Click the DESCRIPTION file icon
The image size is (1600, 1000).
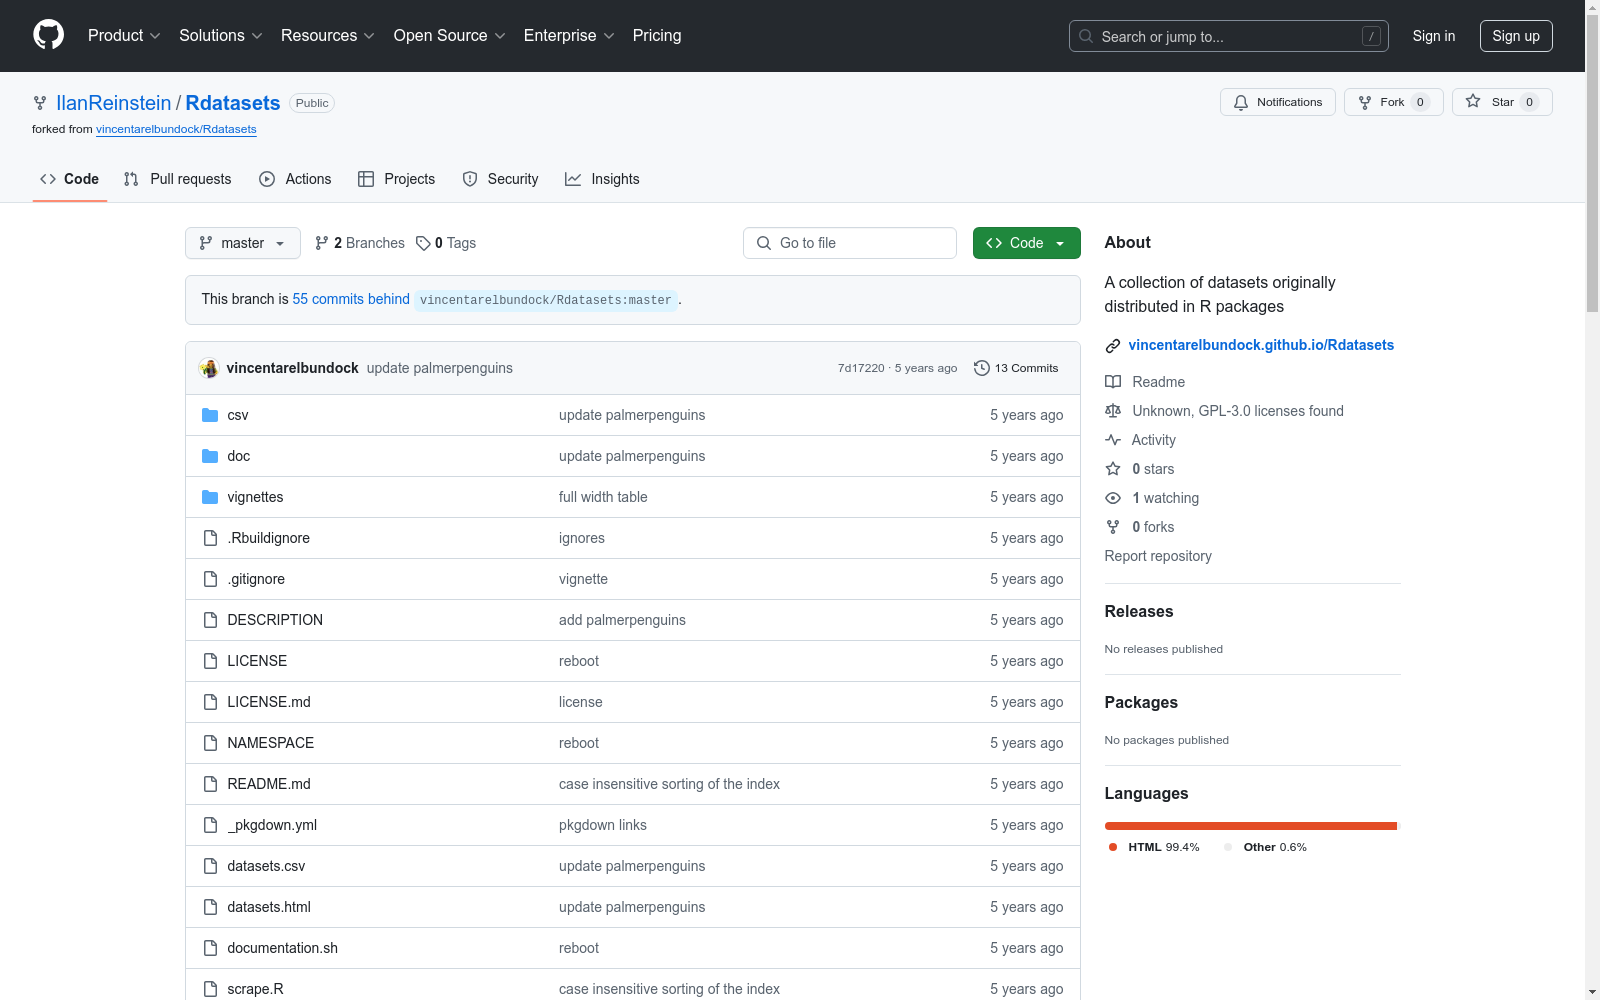click(x=210, y=620)
